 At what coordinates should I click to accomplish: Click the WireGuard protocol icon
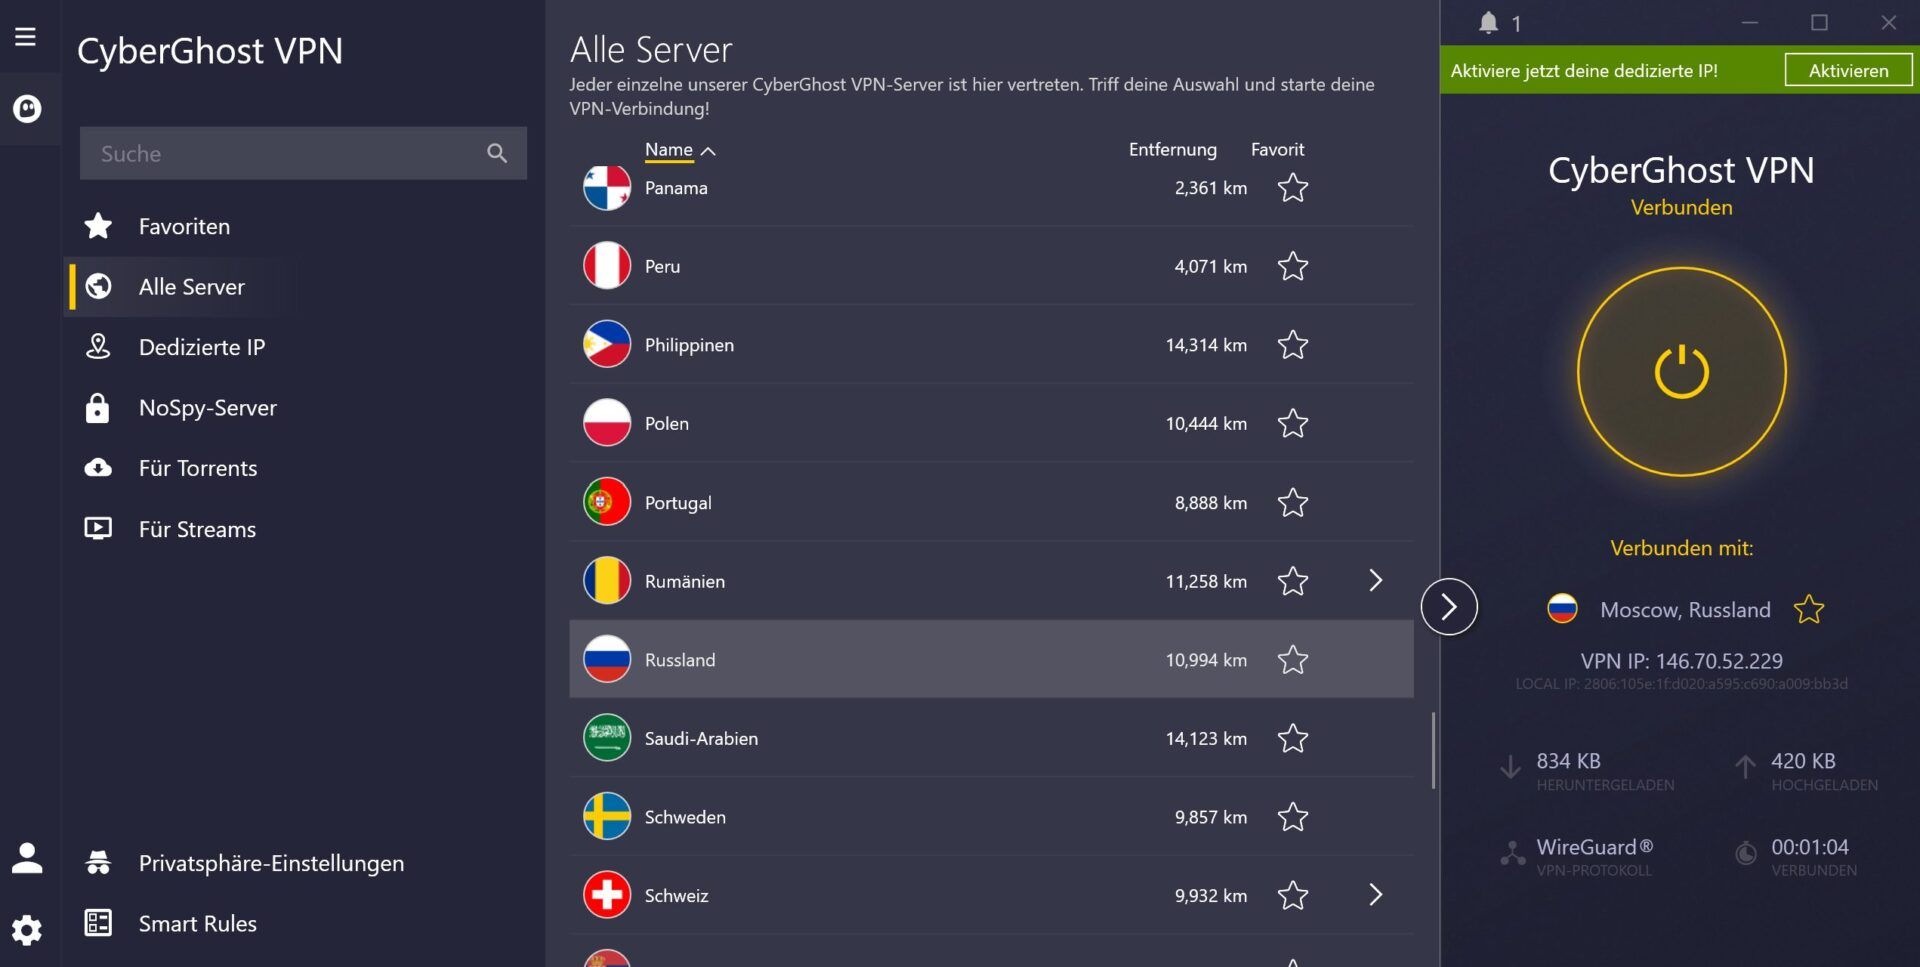pyautogui.click(x=1512, y=853)
